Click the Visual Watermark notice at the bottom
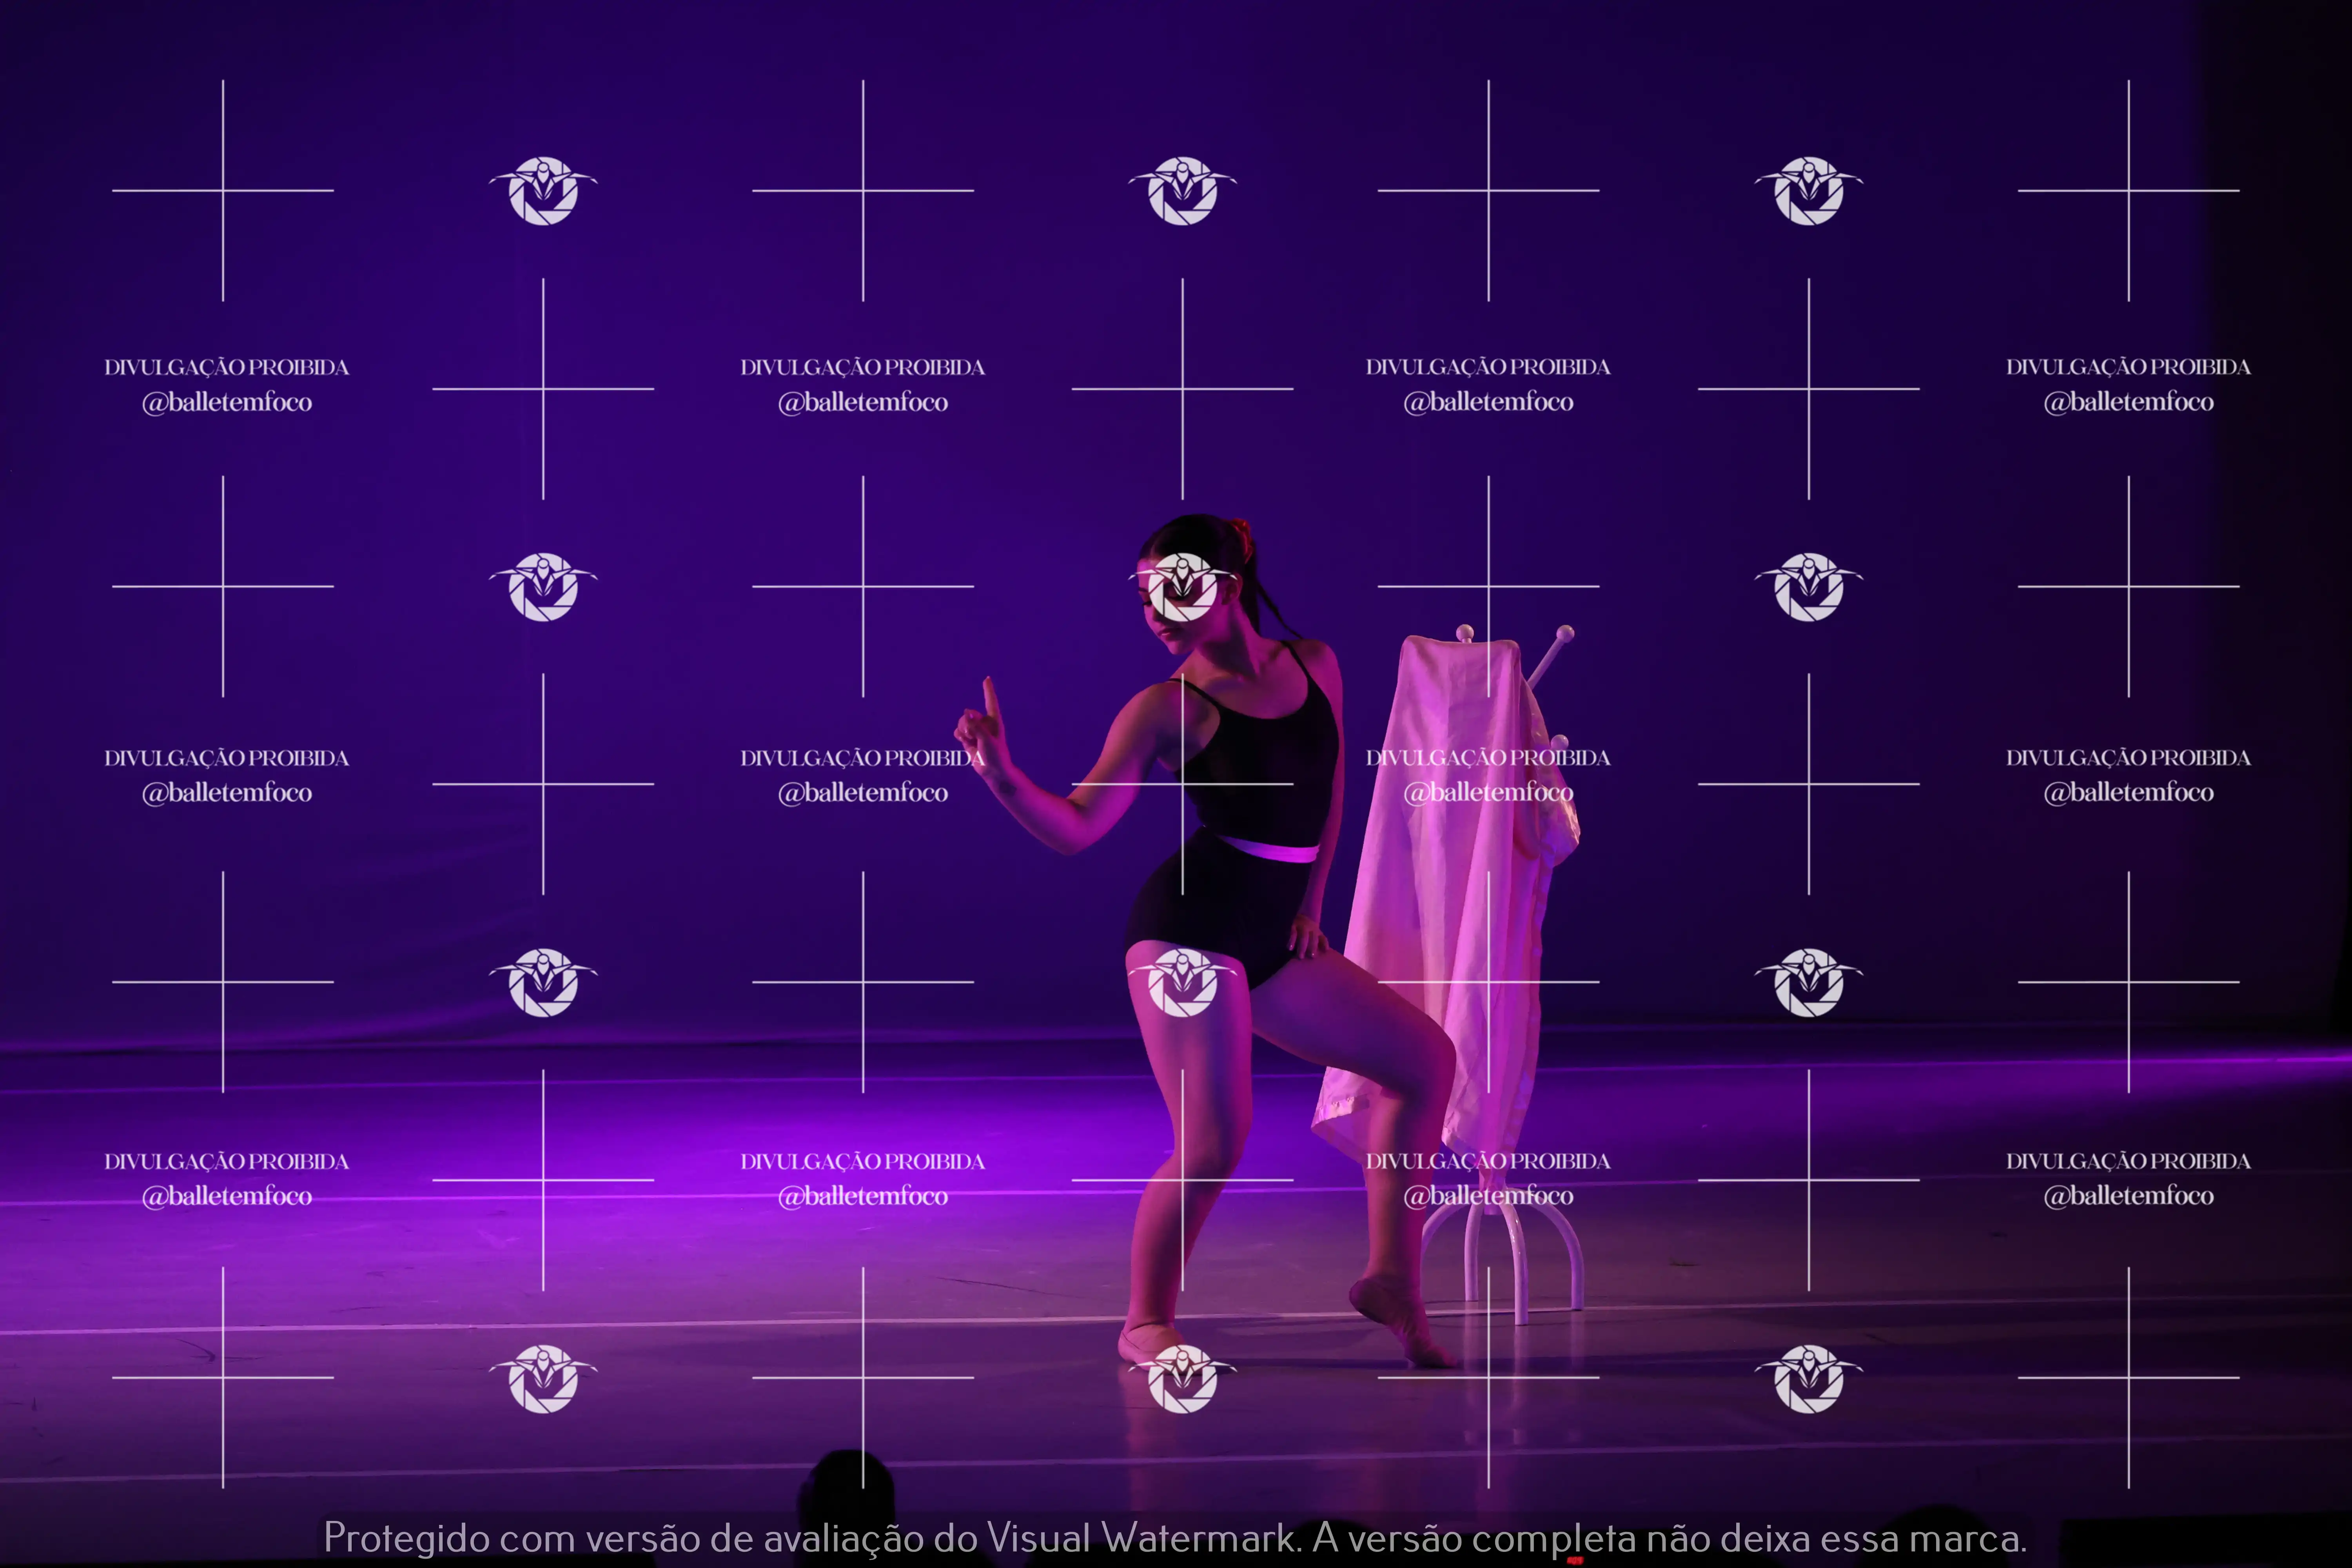Viewport: 2352px width, 1568px height. tap(1175, 1538)
